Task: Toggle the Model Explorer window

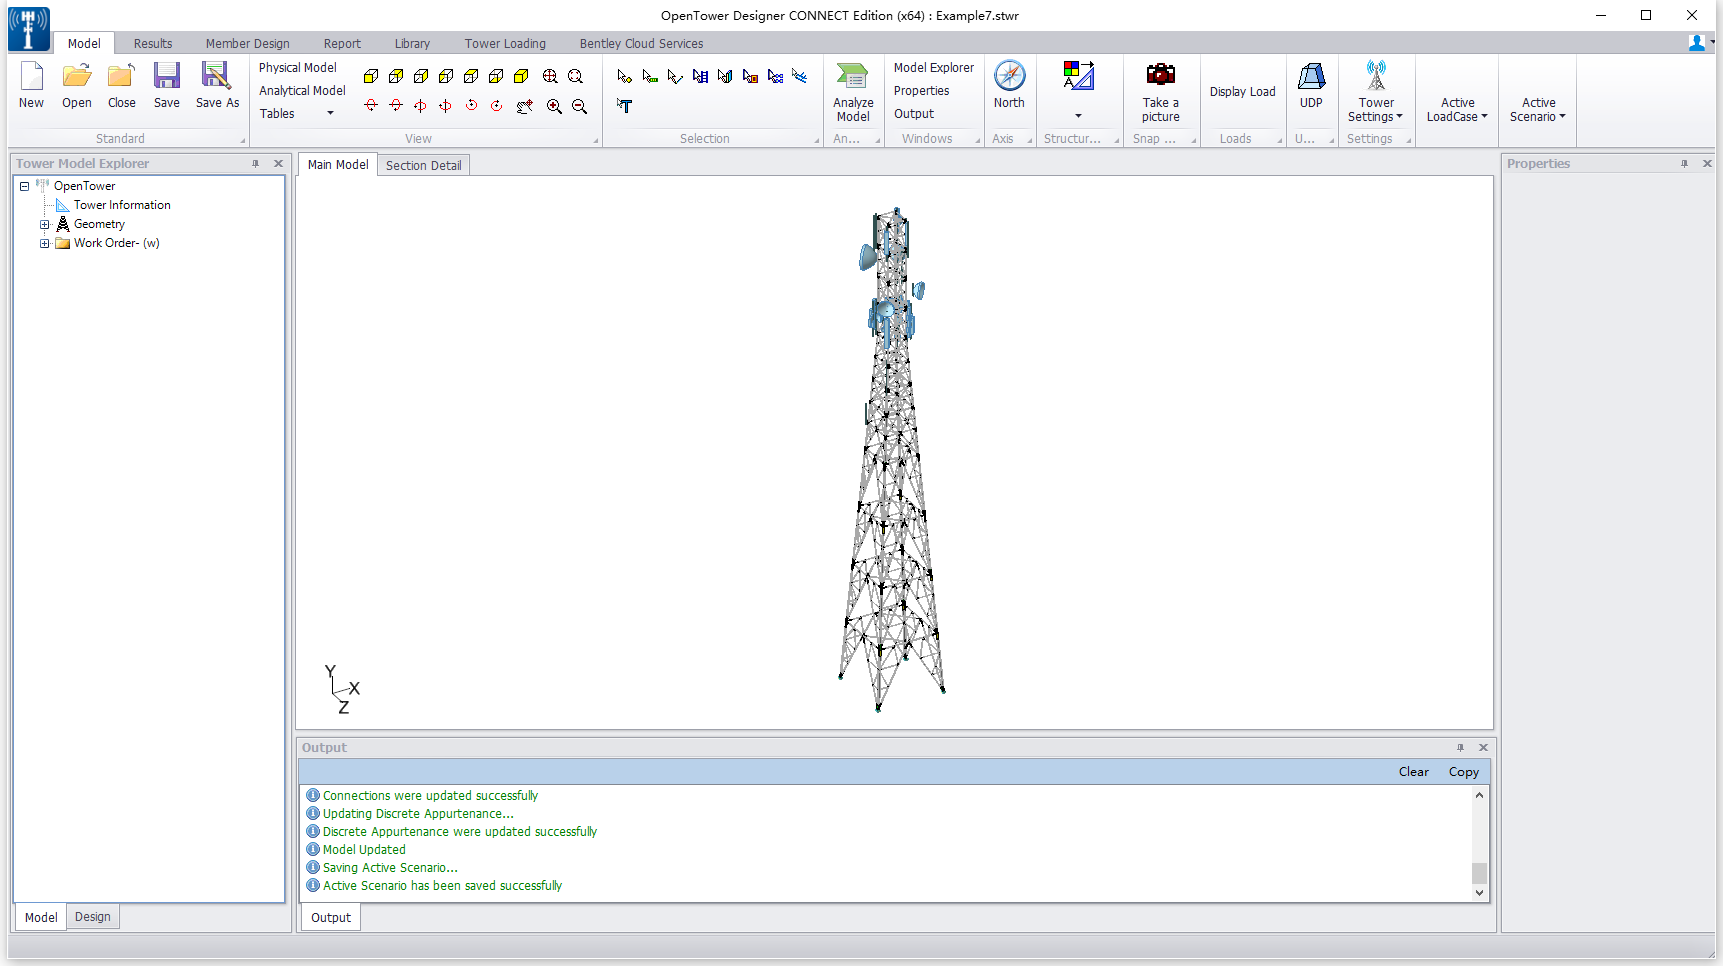Action: click(933, 67)
